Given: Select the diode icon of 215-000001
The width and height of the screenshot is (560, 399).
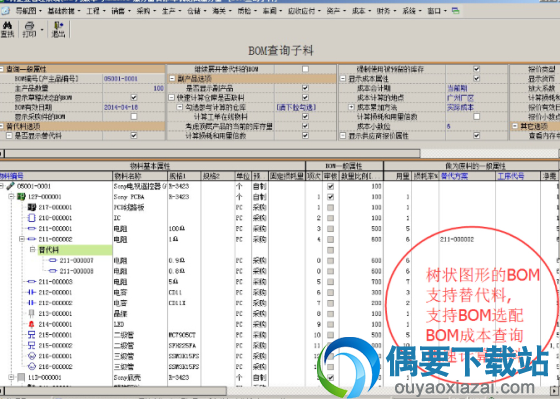Looking at the screenshot, I should (x=31, y=335).
